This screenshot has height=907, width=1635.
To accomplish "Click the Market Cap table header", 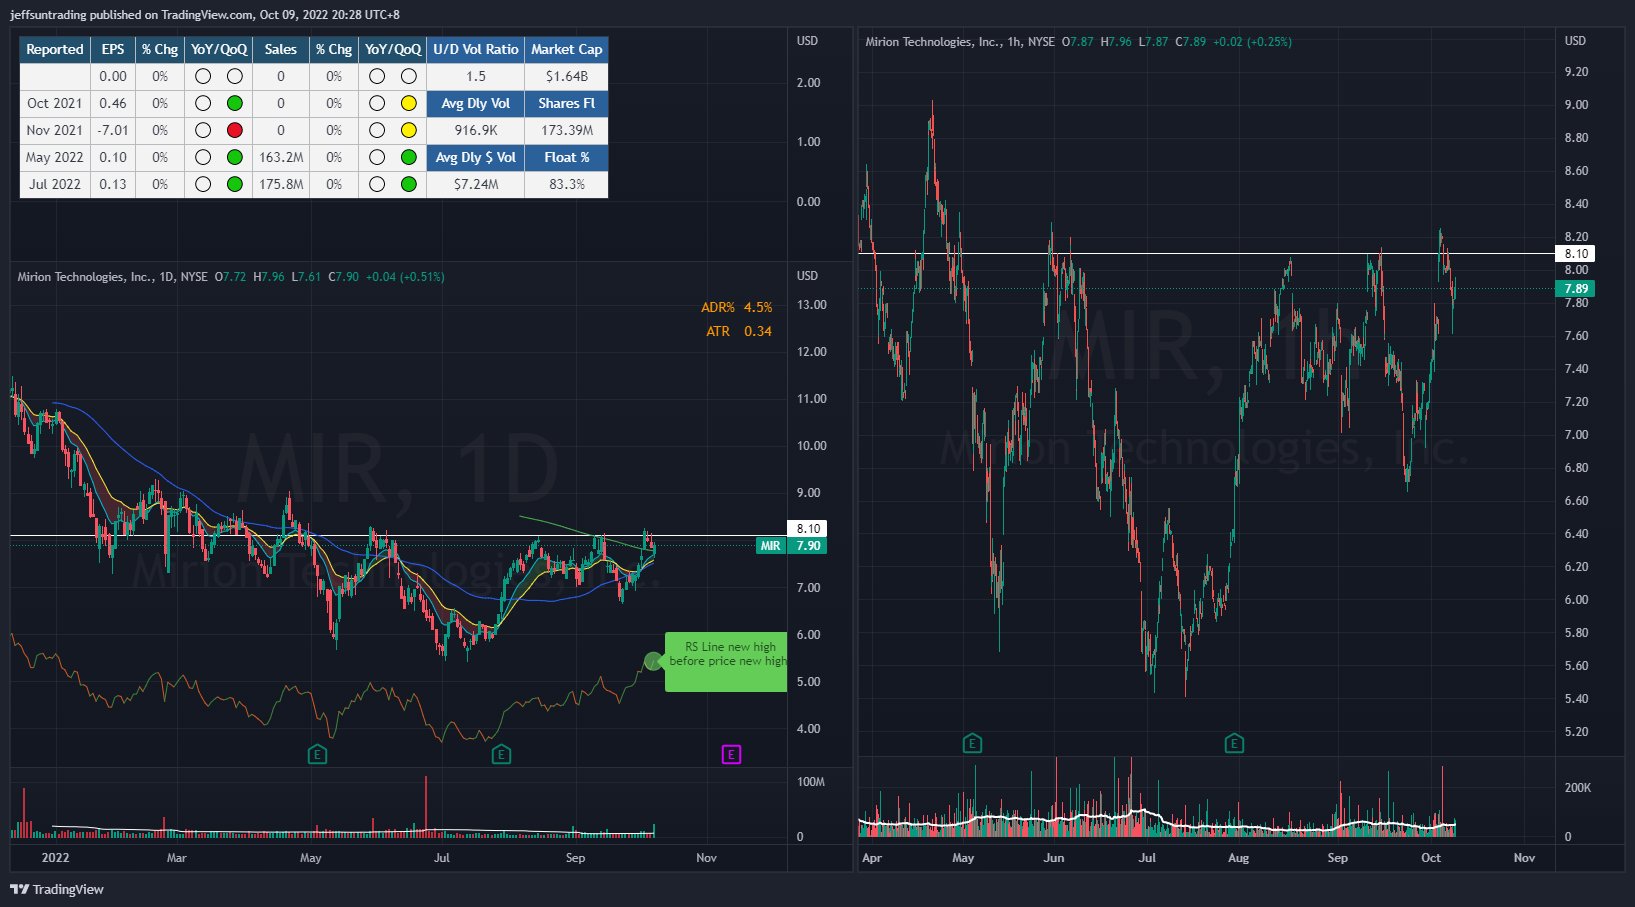I will point(566,49).
